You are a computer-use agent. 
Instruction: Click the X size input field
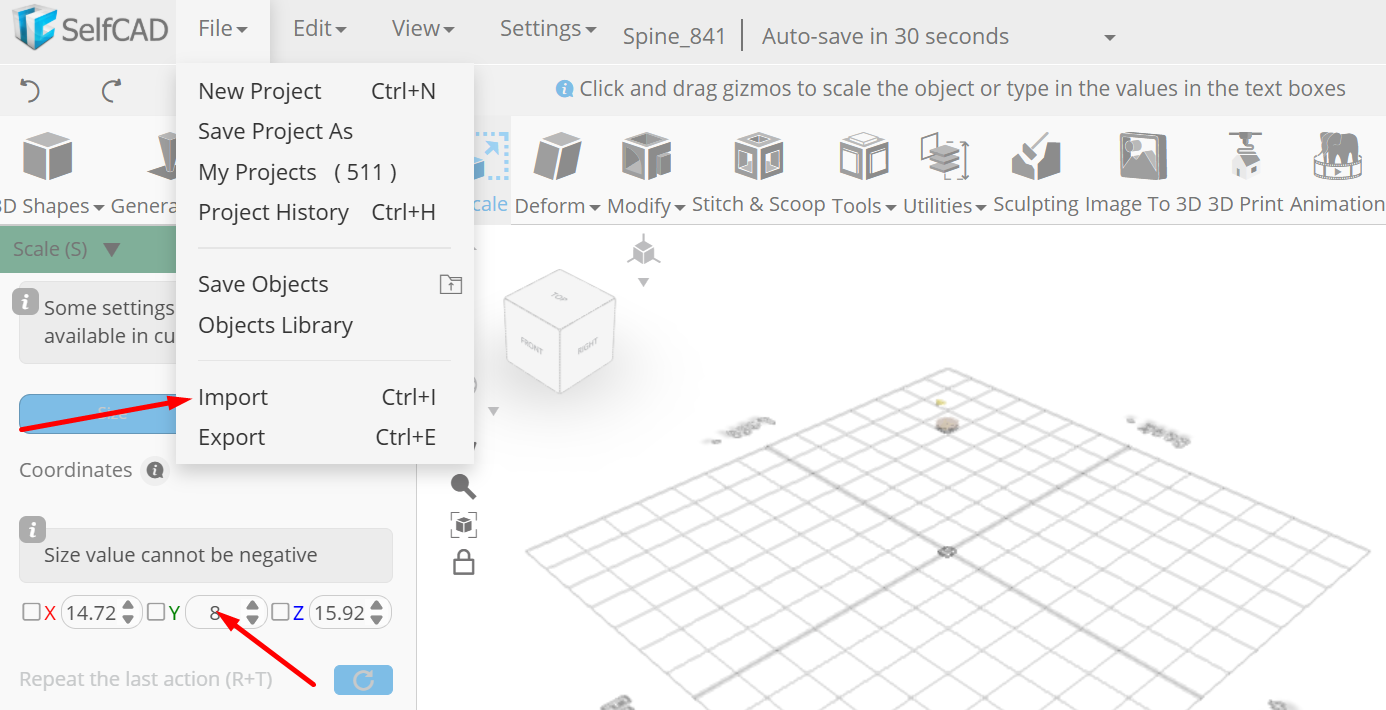pyautogui.click(x=91, y=613)
